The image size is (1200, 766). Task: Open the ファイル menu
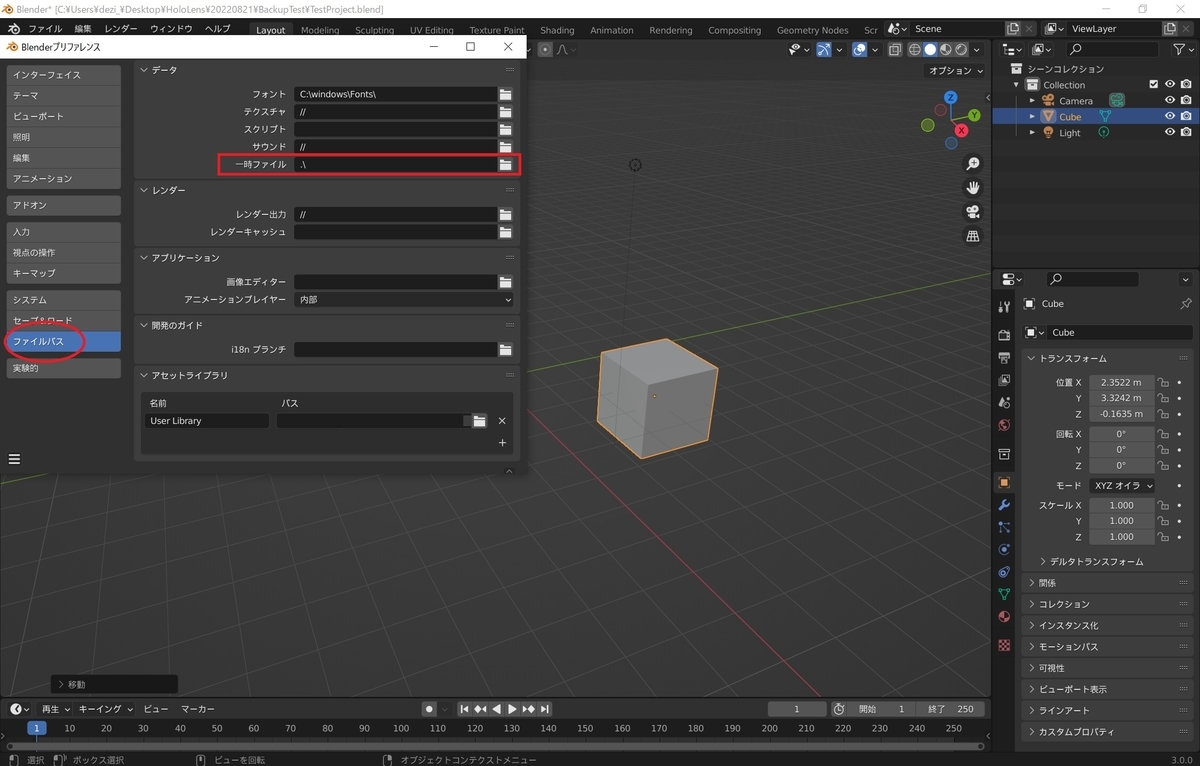pos(45,29)
